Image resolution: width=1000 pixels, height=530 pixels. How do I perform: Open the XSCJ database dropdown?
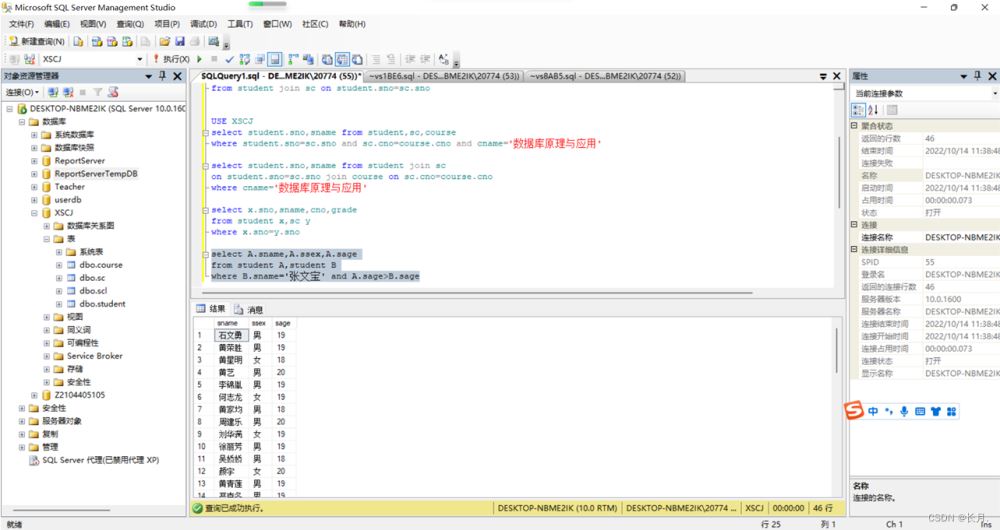(x=140, y=60)
